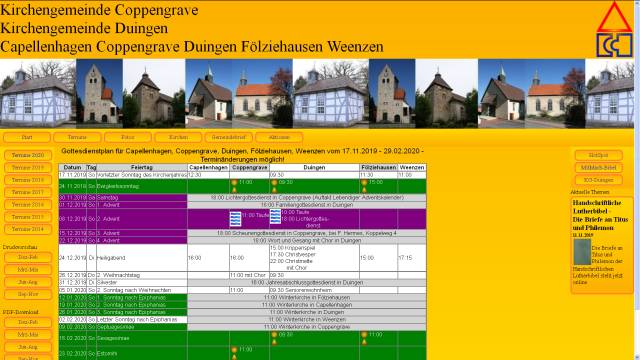This screenshot has height=360, width=640.
Task: Select Termine 2014 in the sidebar
Action: coord(28,229)
